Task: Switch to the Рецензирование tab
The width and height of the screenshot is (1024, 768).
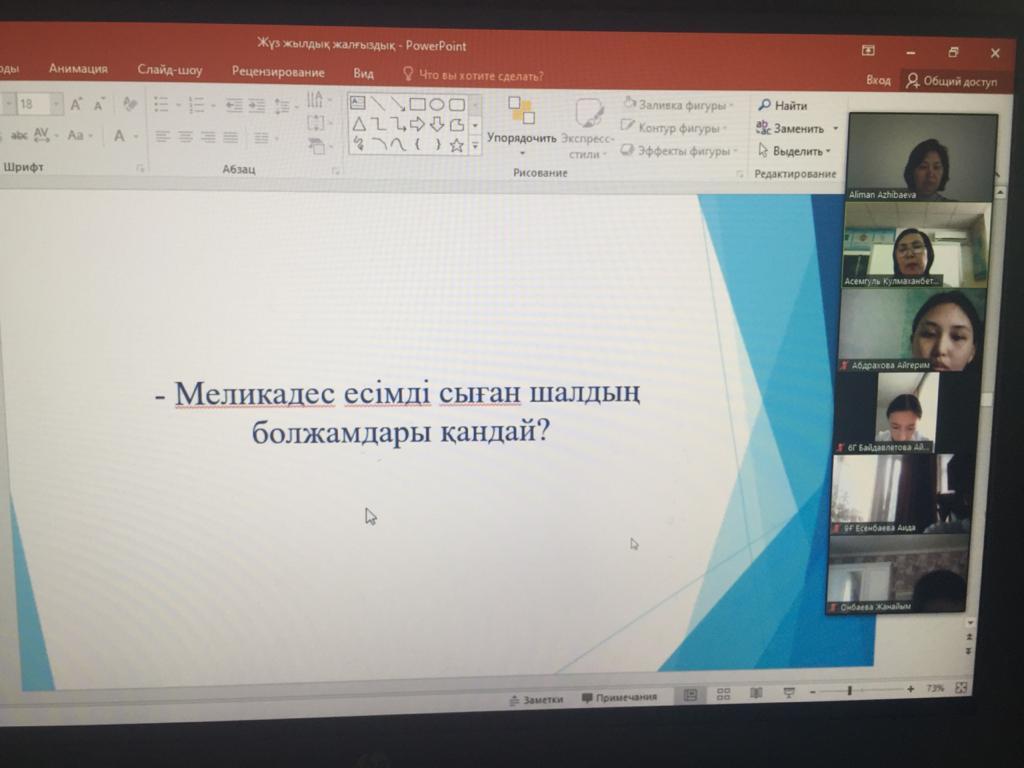Action: (x=278, y=72)
